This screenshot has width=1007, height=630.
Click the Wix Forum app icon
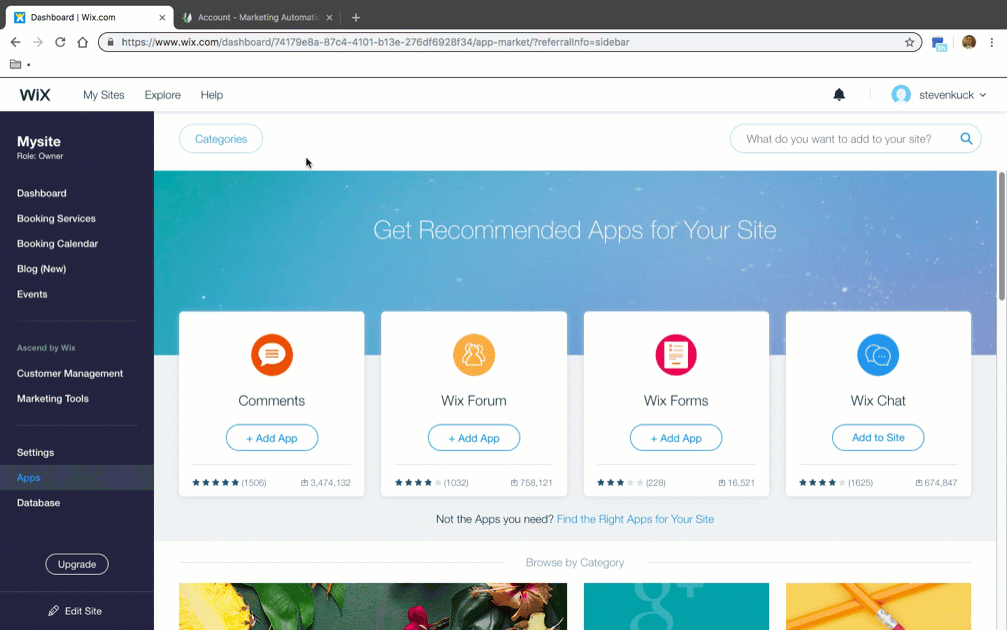click(474, 355)
